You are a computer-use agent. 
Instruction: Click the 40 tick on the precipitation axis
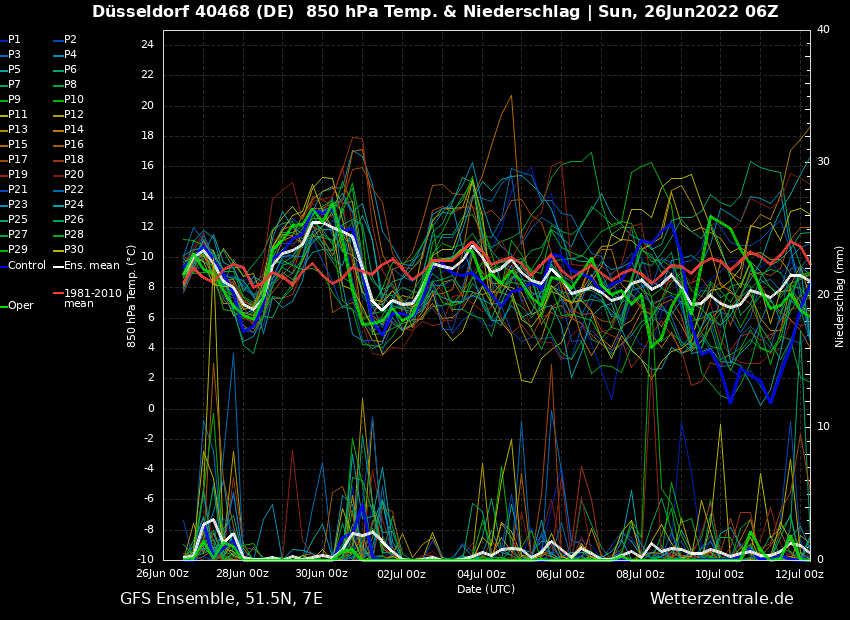tap(823, 30)
